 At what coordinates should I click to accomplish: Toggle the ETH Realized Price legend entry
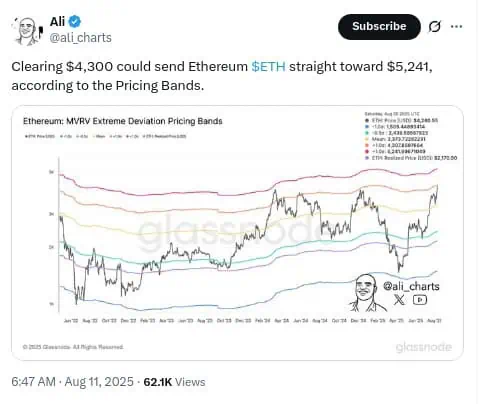(164, 136)
